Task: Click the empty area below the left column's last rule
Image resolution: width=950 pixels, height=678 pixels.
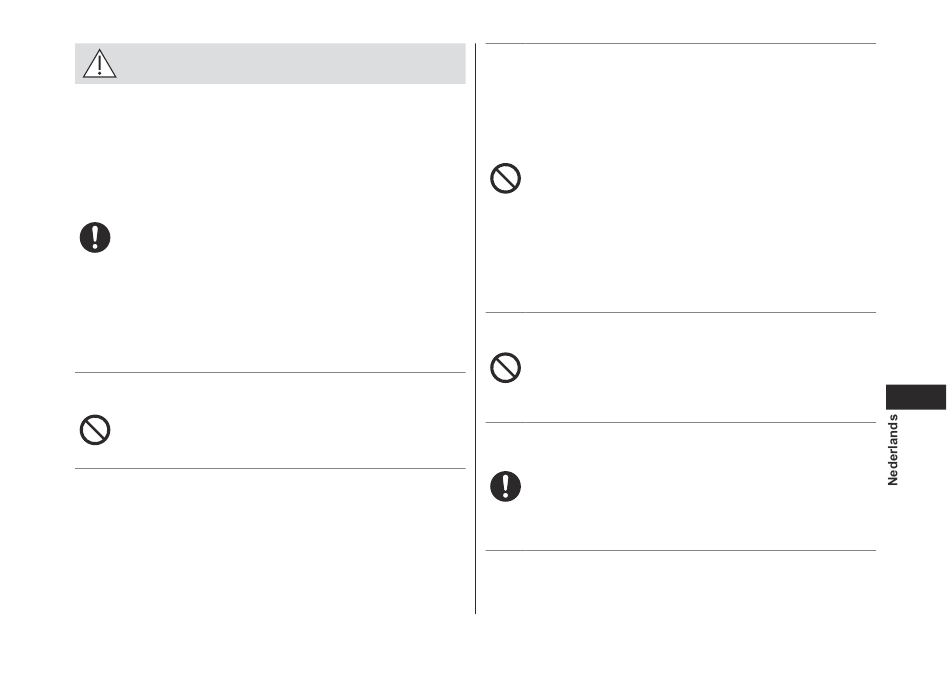Action: pos(270,541)
